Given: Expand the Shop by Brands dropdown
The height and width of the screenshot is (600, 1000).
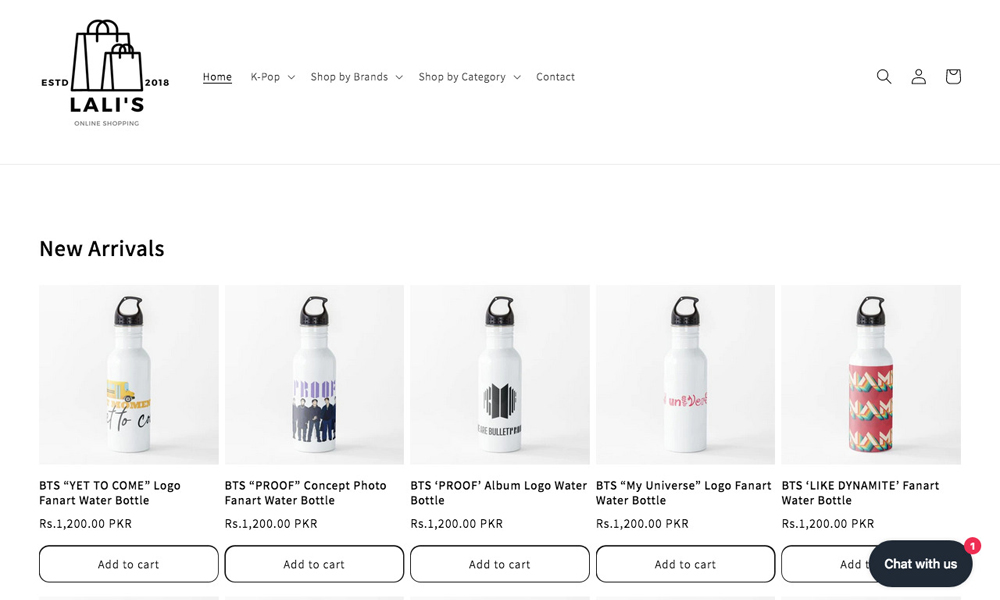Looking at the screenshot, I should tap(356, 77).
